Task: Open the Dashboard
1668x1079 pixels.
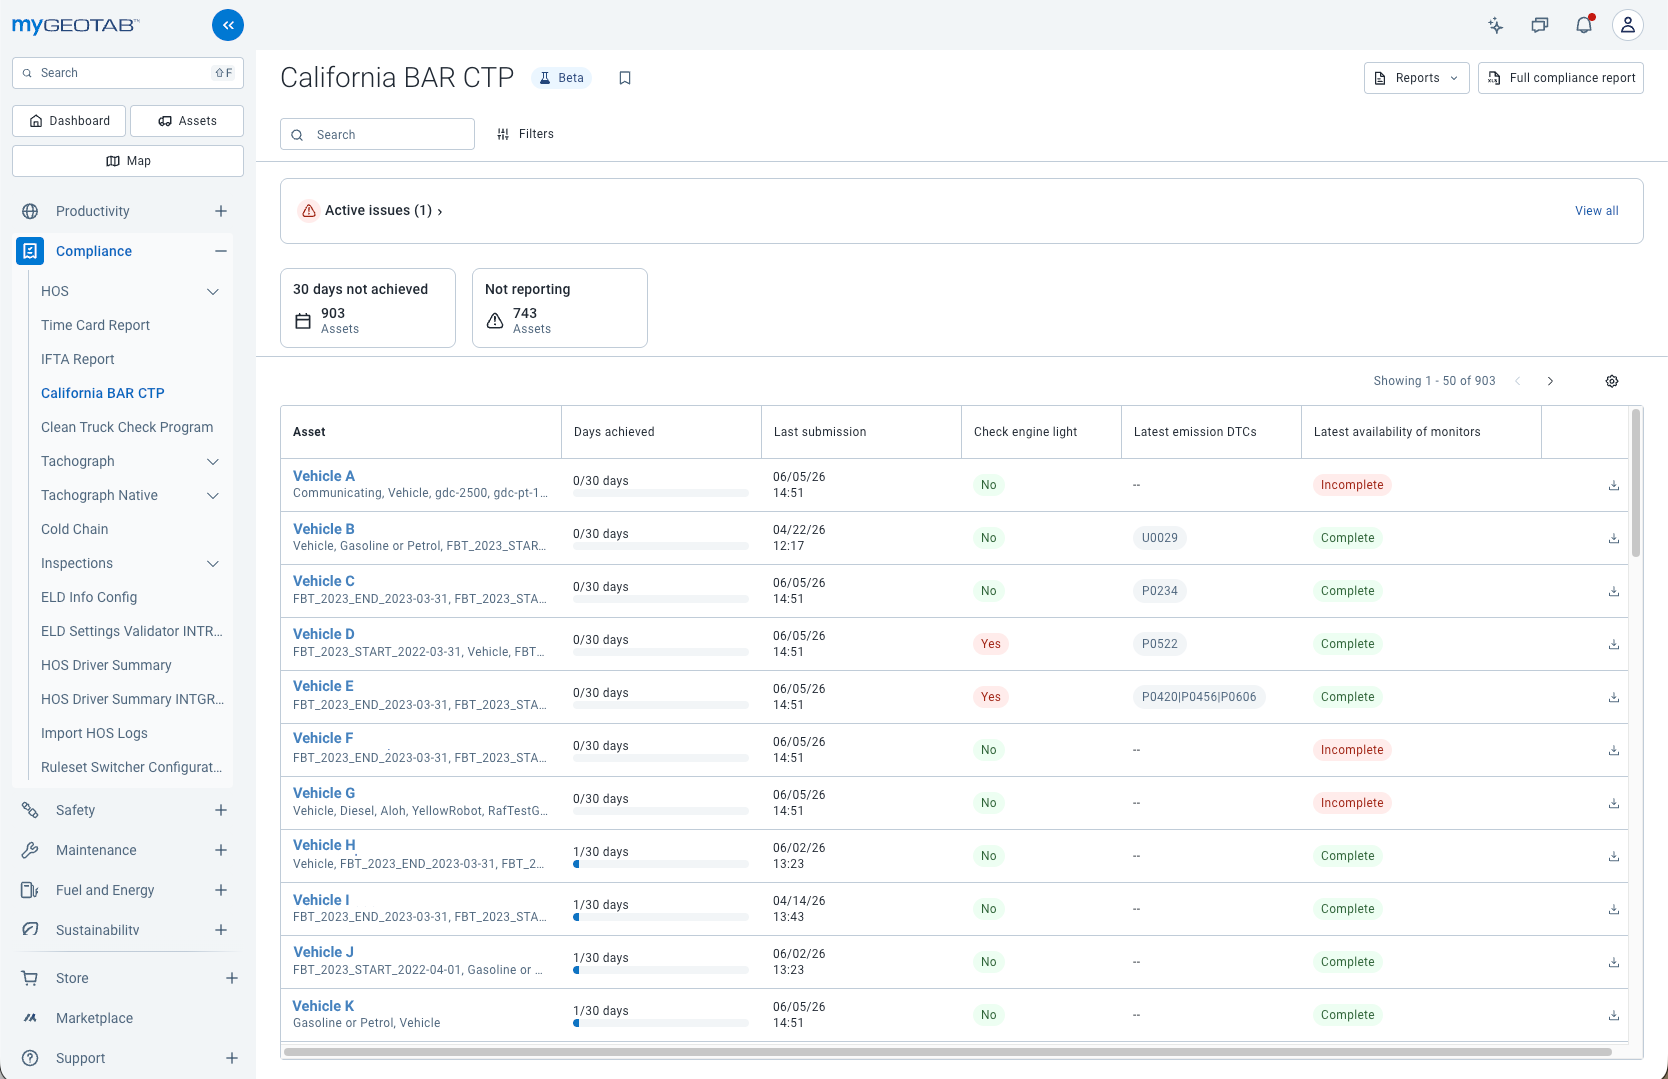Action: [x=69, y=121]
